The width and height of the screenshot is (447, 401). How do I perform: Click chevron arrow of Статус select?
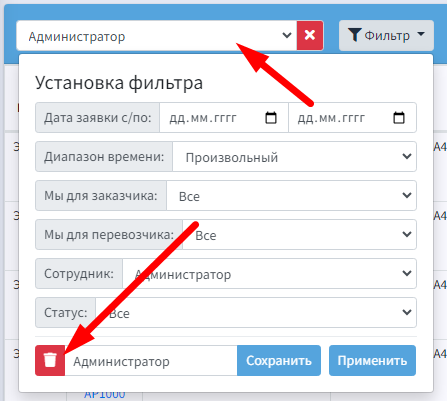click(407, 312)
